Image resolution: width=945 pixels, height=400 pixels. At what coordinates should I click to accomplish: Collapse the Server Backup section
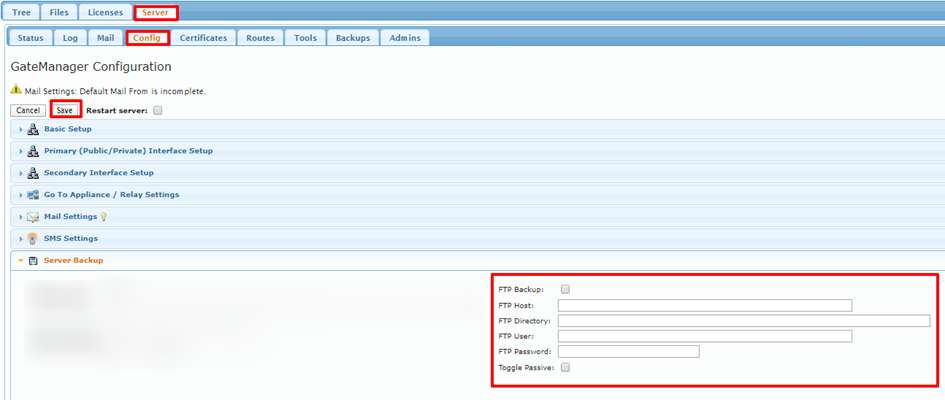coord(477,261)
